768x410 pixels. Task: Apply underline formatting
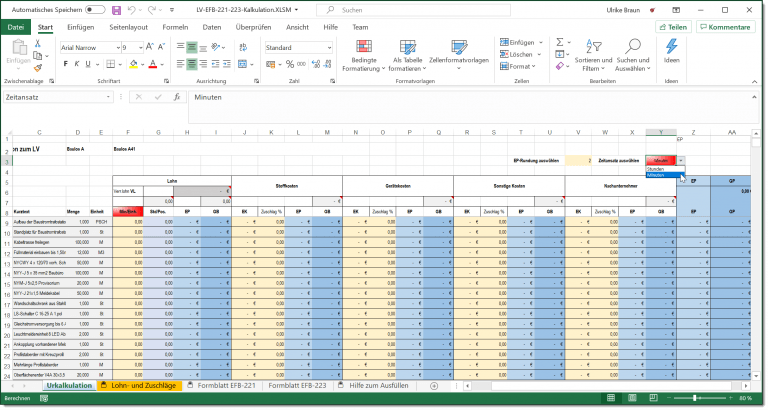click(x=88, y=64)
